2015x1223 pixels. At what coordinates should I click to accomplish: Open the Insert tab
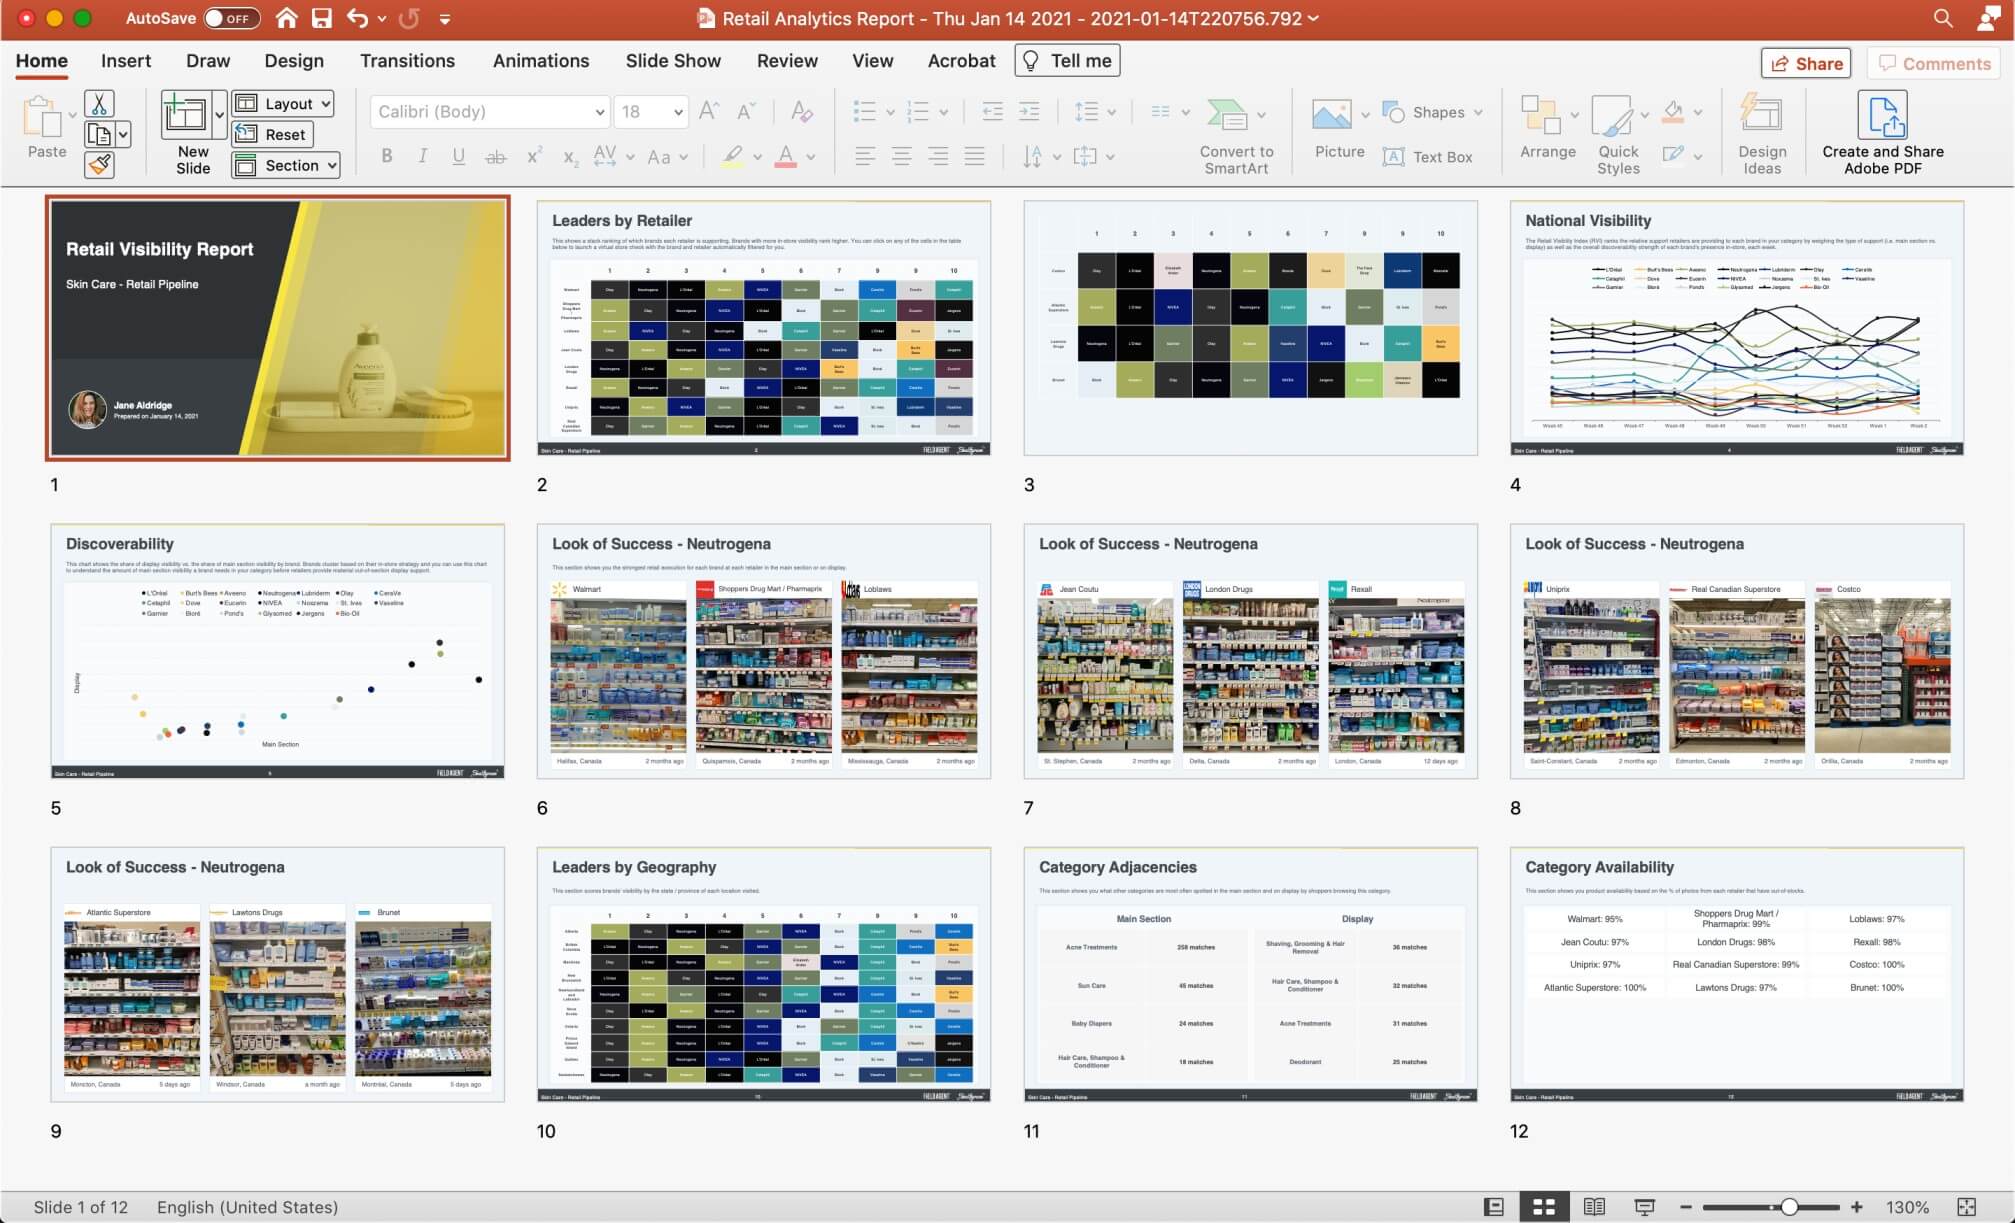(126, 61)
